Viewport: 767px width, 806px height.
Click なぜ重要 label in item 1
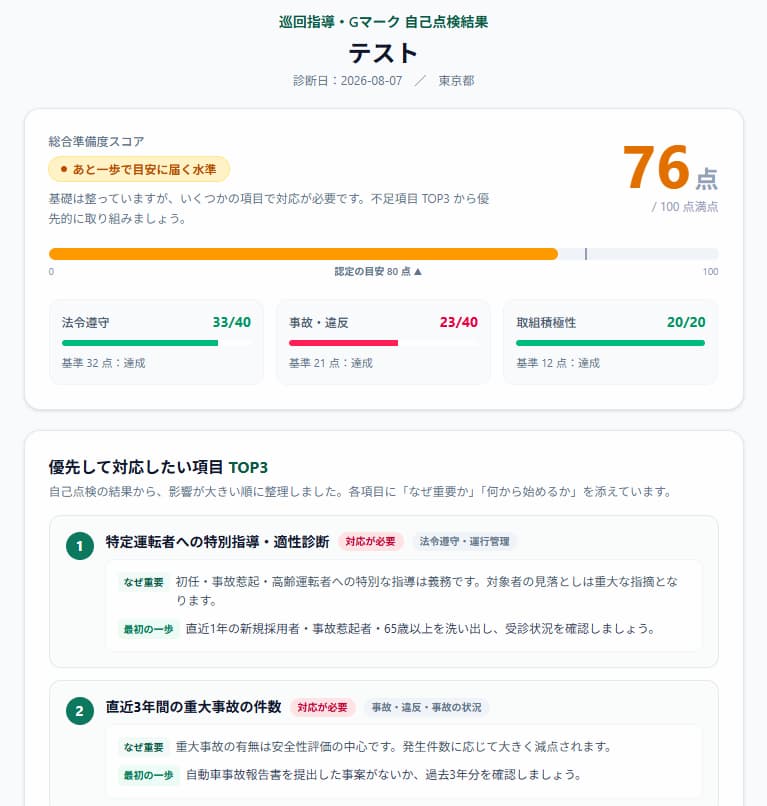point(143,582)
